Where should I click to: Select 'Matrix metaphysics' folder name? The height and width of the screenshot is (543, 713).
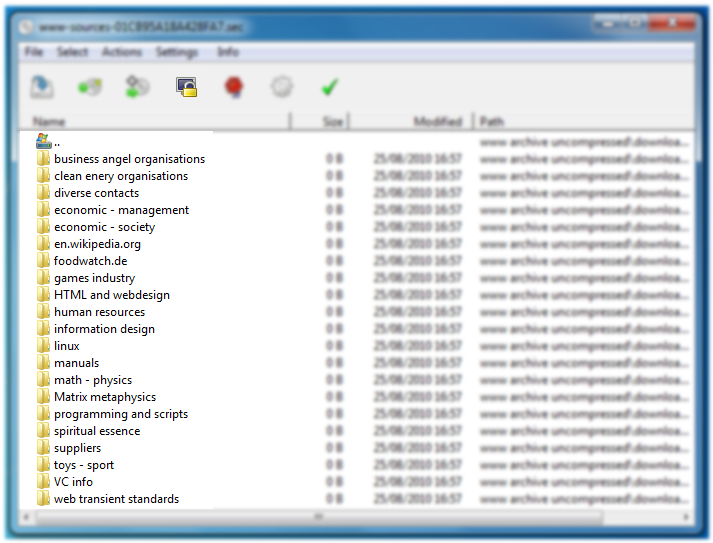105,397
